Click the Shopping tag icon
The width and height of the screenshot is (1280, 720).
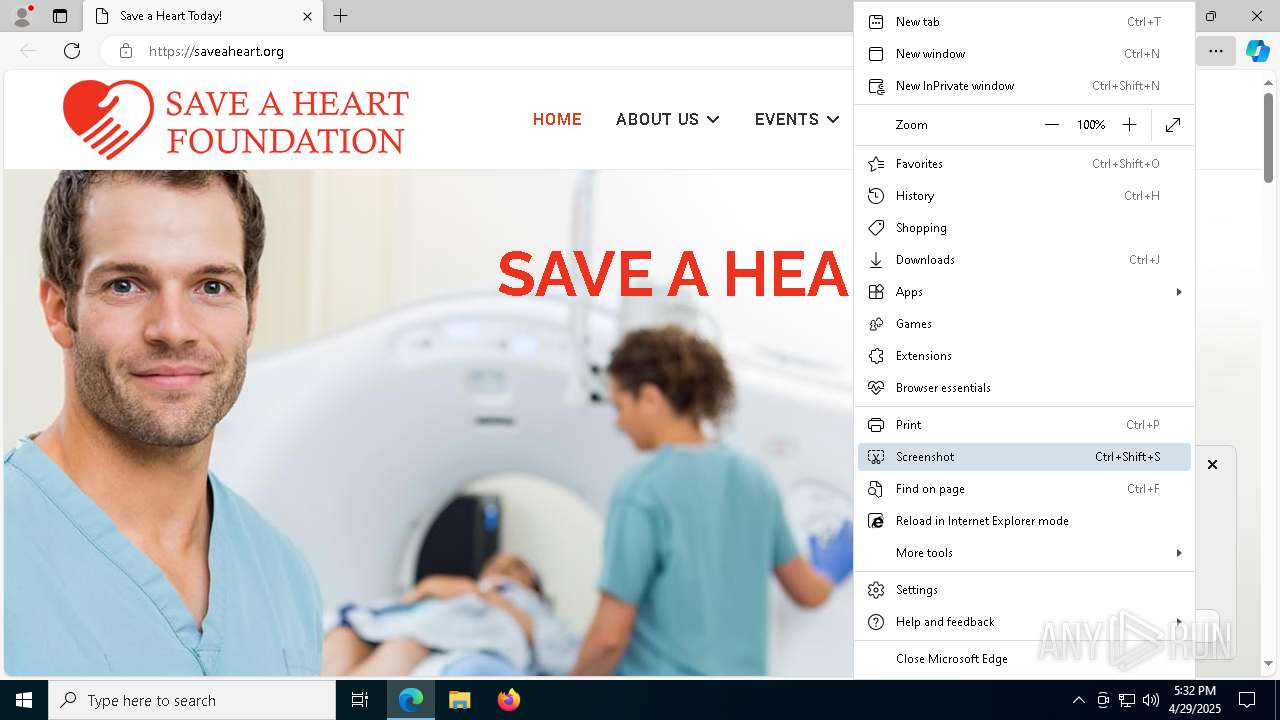point(876,228)
